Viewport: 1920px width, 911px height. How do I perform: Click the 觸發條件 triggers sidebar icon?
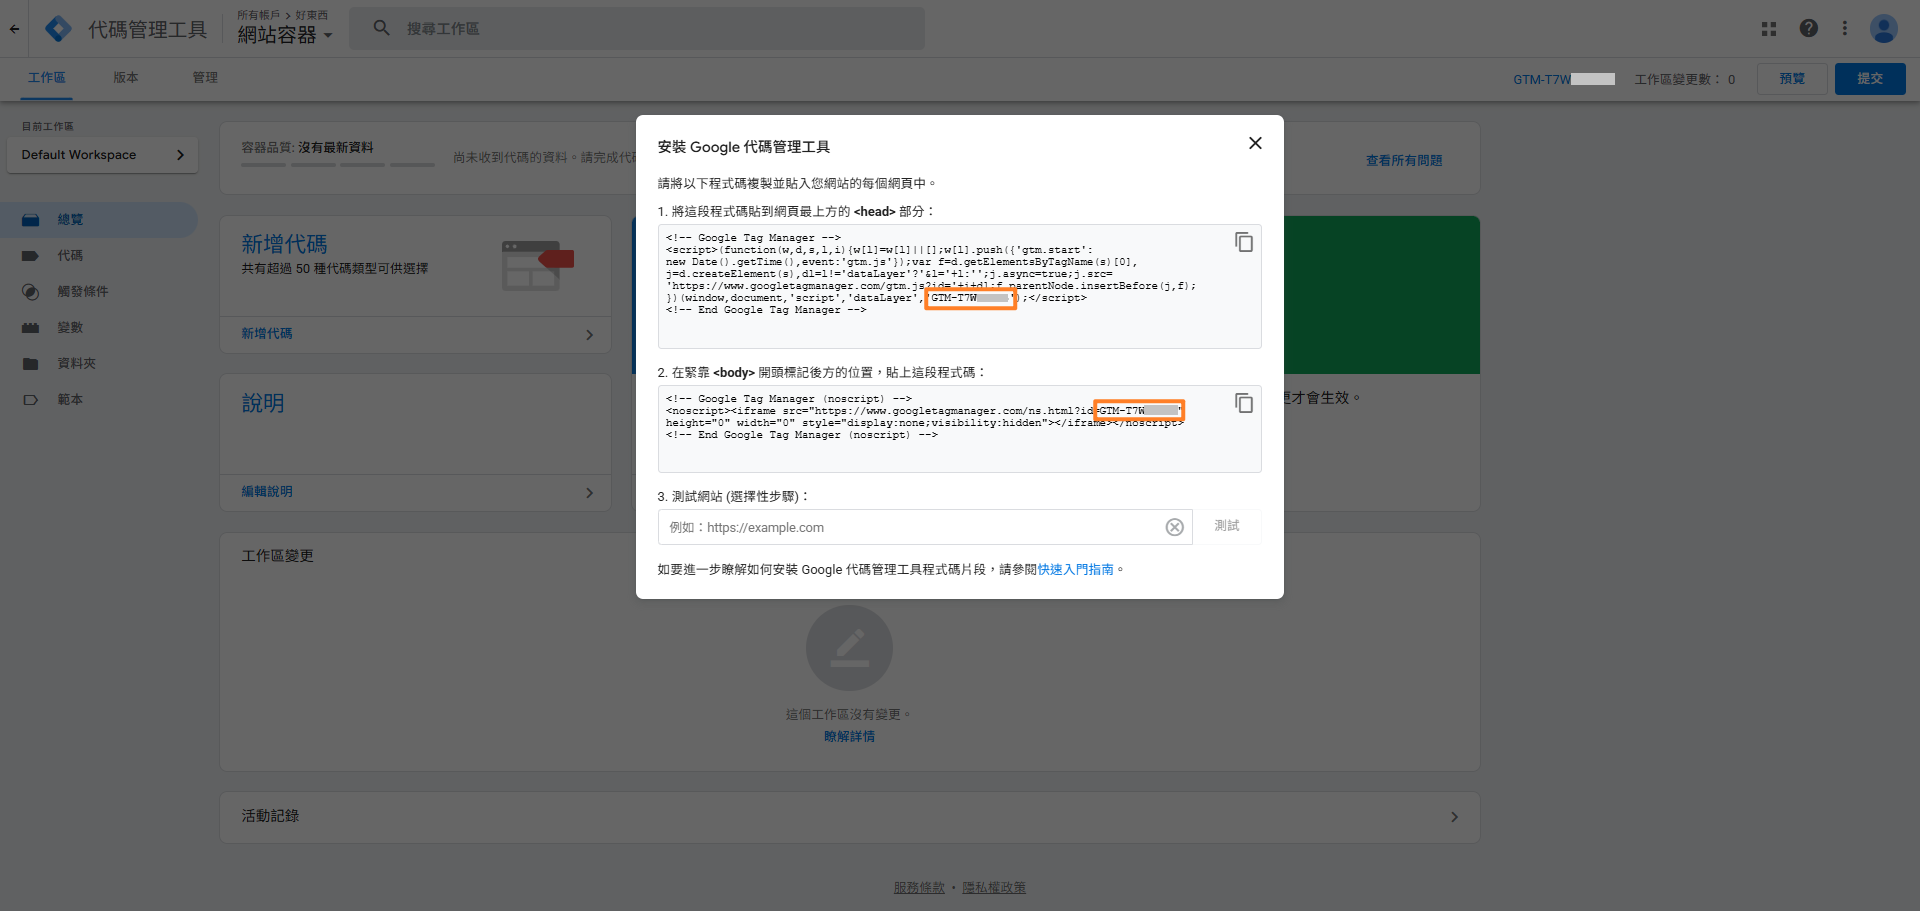[x=30, y=292]
